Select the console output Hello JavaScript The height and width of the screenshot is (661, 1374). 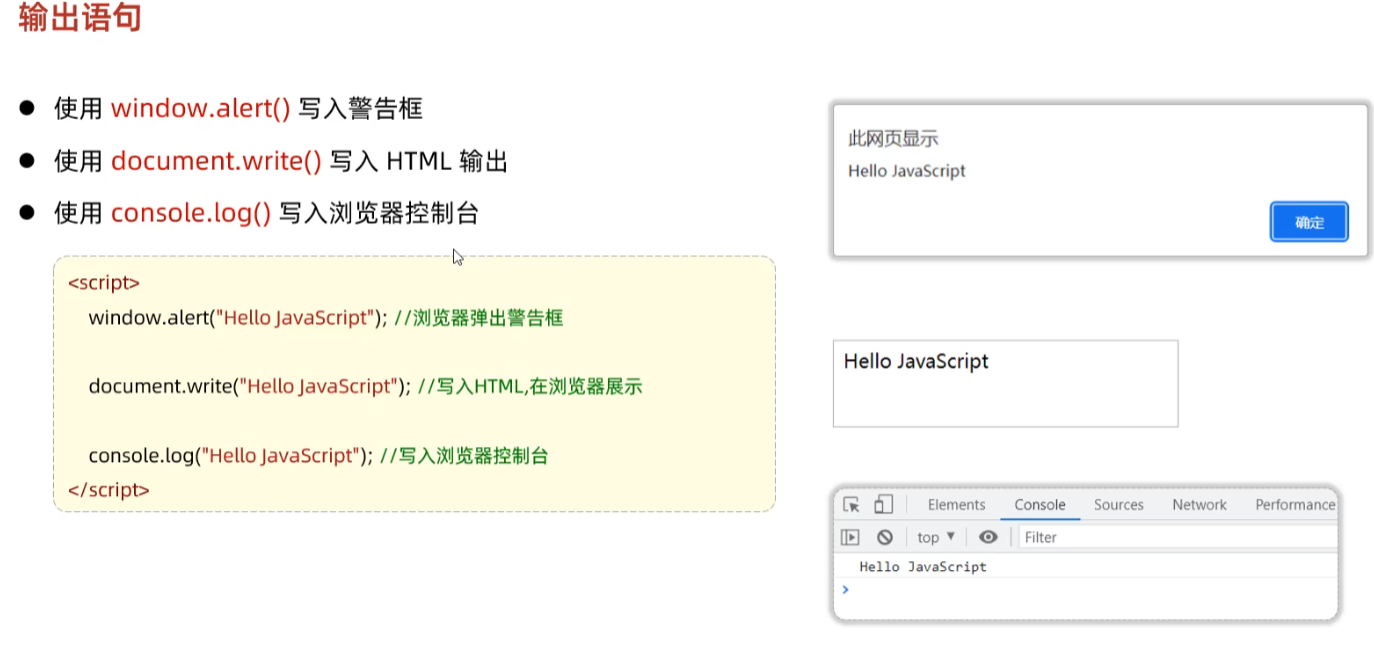[x=923, y=567]
